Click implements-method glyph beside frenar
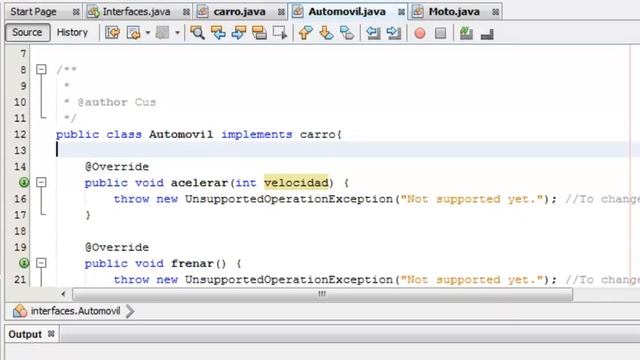 pyautogui.click(x=24, y=263)
